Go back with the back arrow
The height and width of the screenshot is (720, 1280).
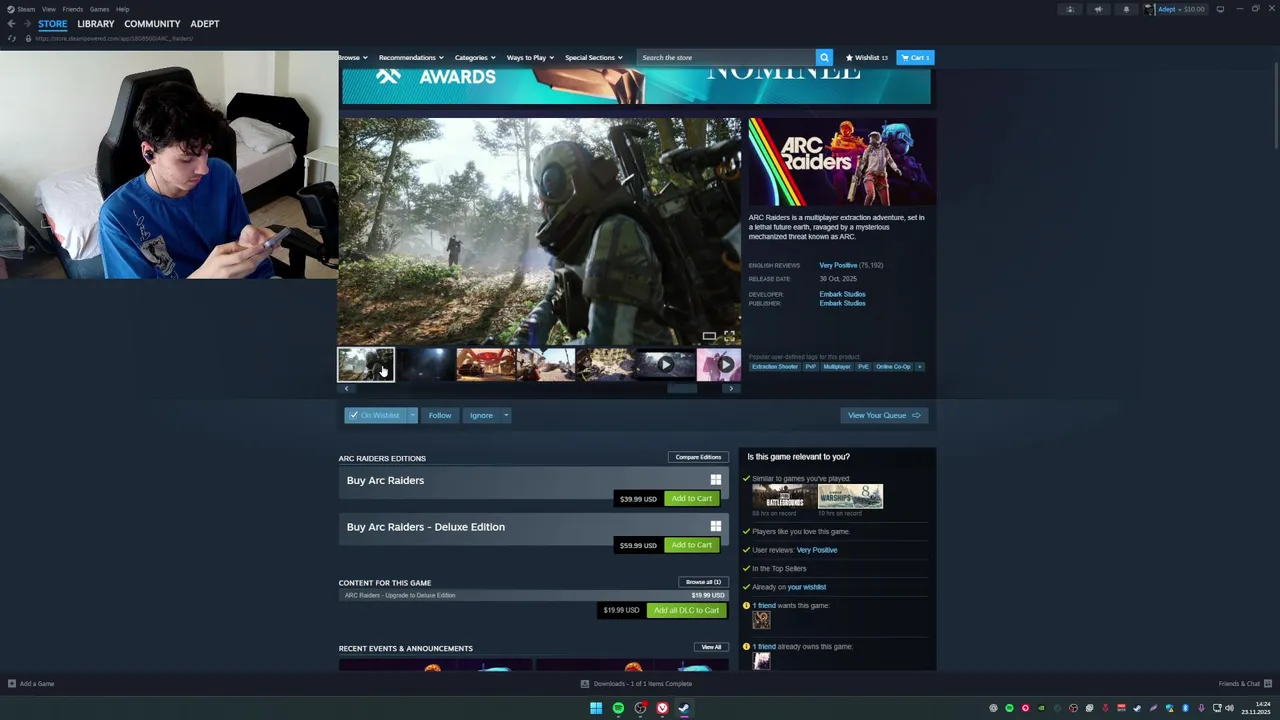(x=11, y=24)
